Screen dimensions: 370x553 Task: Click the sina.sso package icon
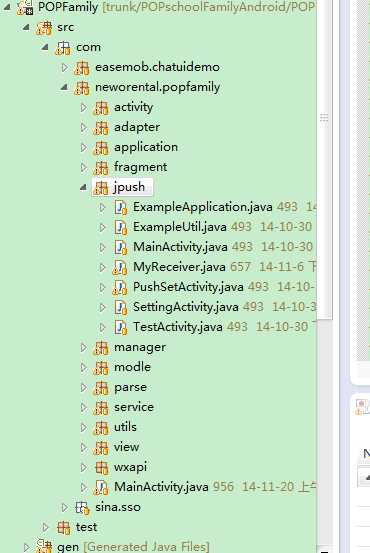[x=82, y=508]
